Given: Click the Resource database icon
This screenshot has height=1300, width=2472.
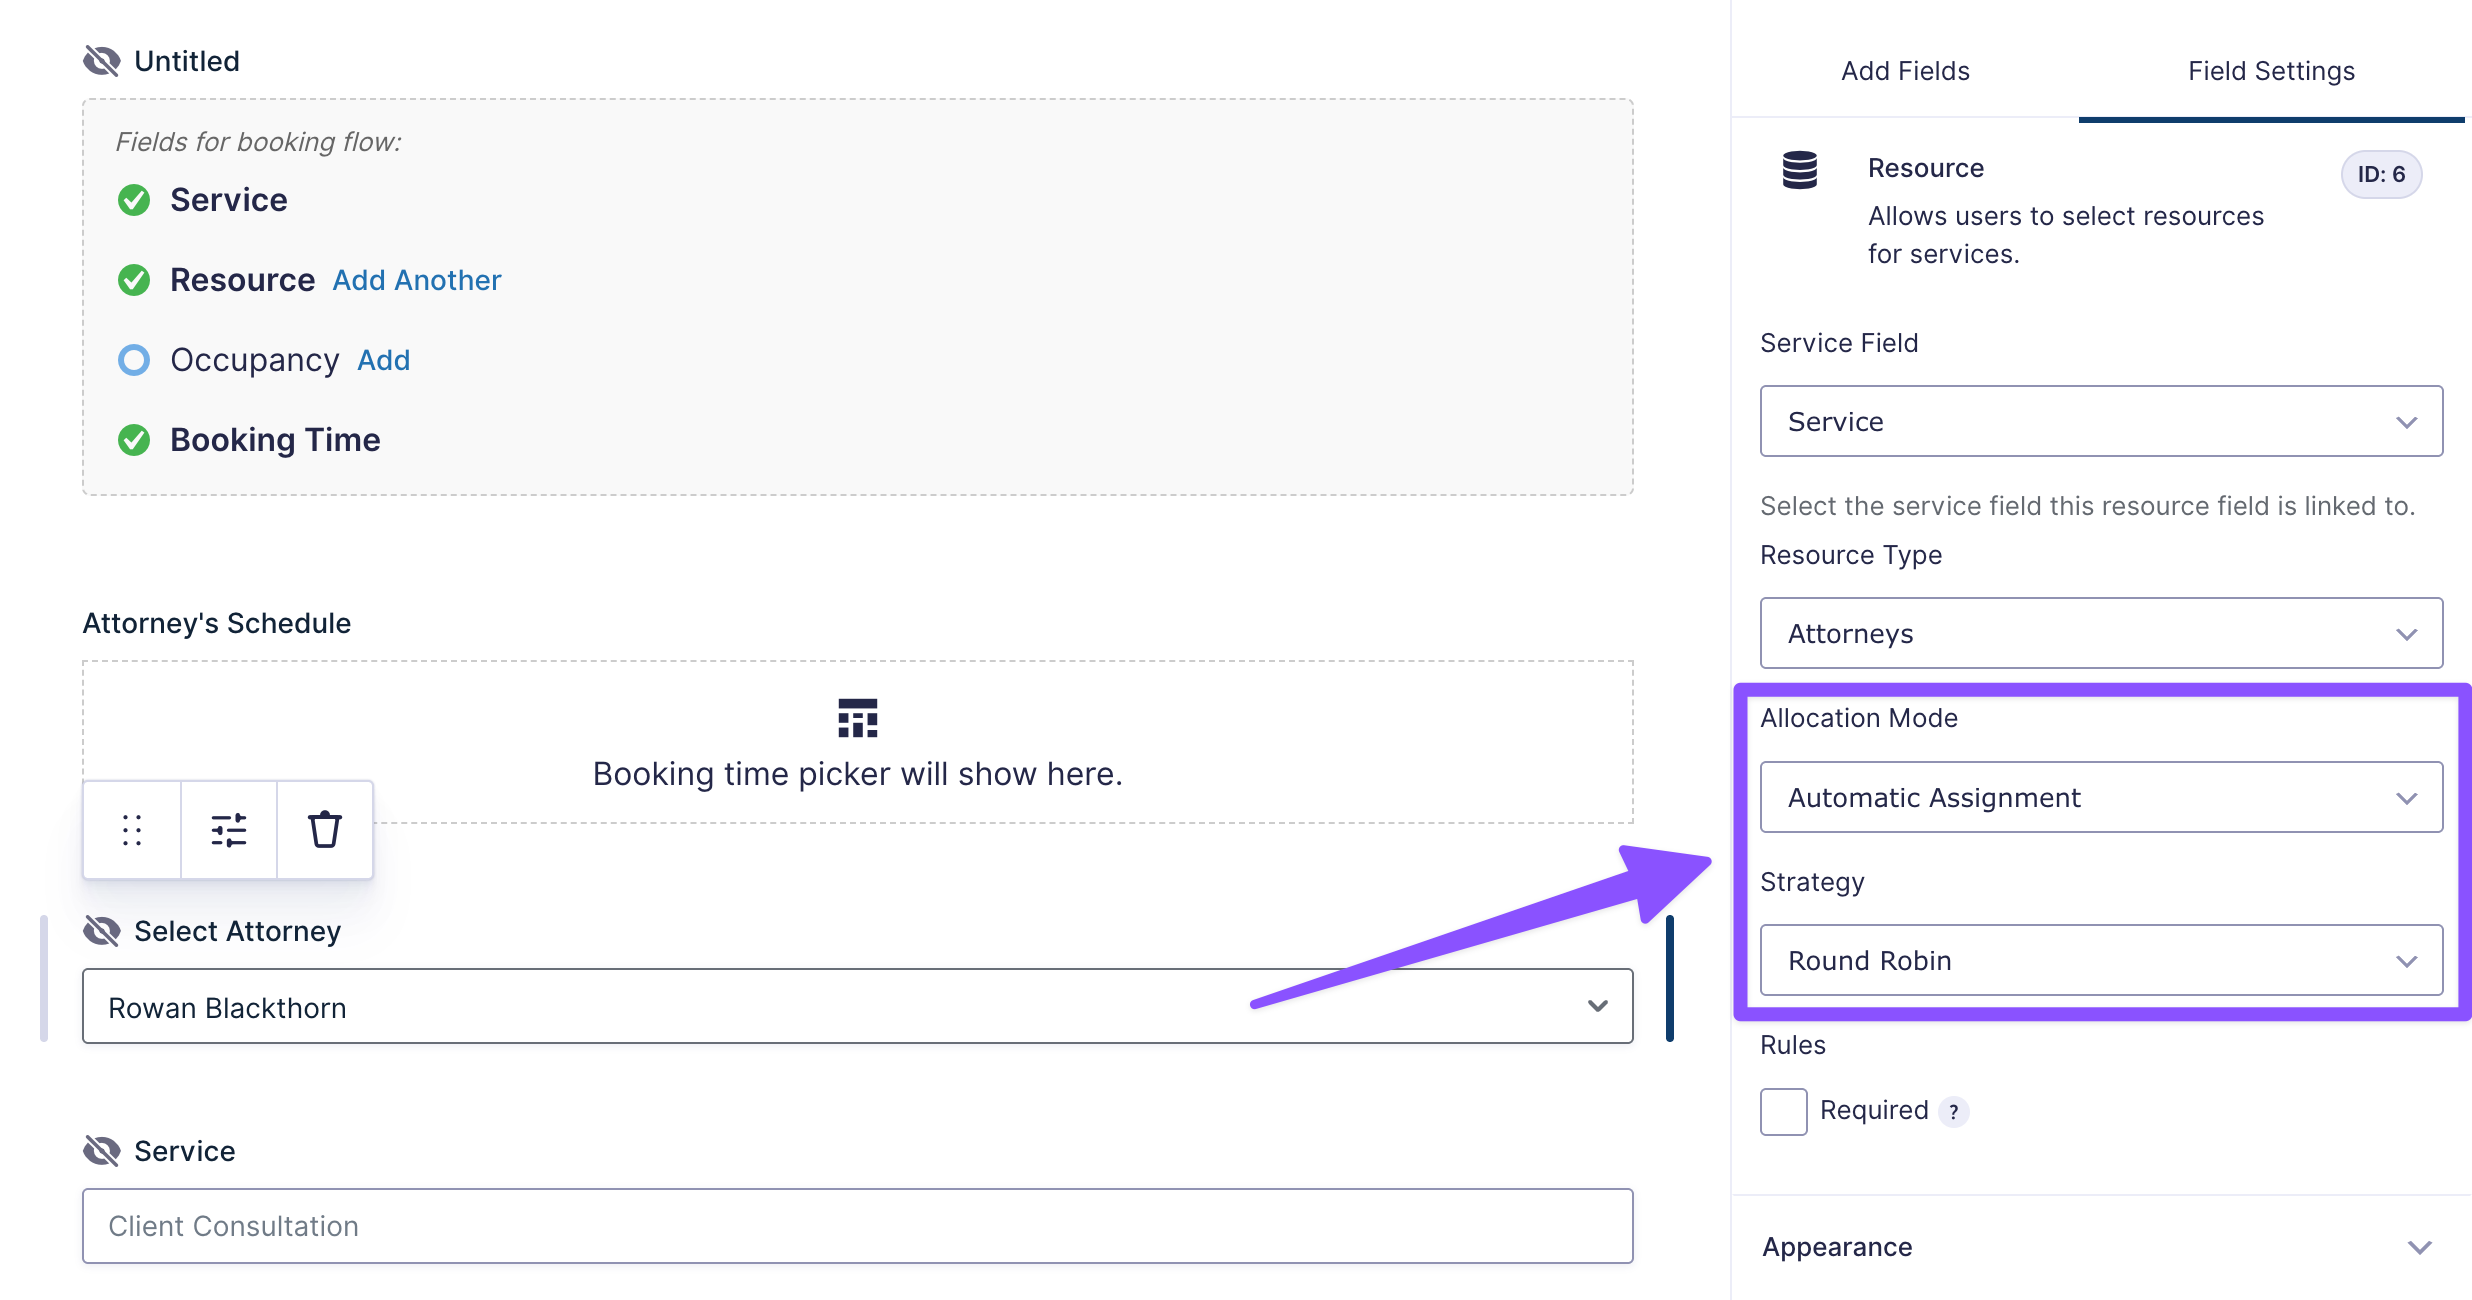Looking at the screenshot, I should point(1800,170).
